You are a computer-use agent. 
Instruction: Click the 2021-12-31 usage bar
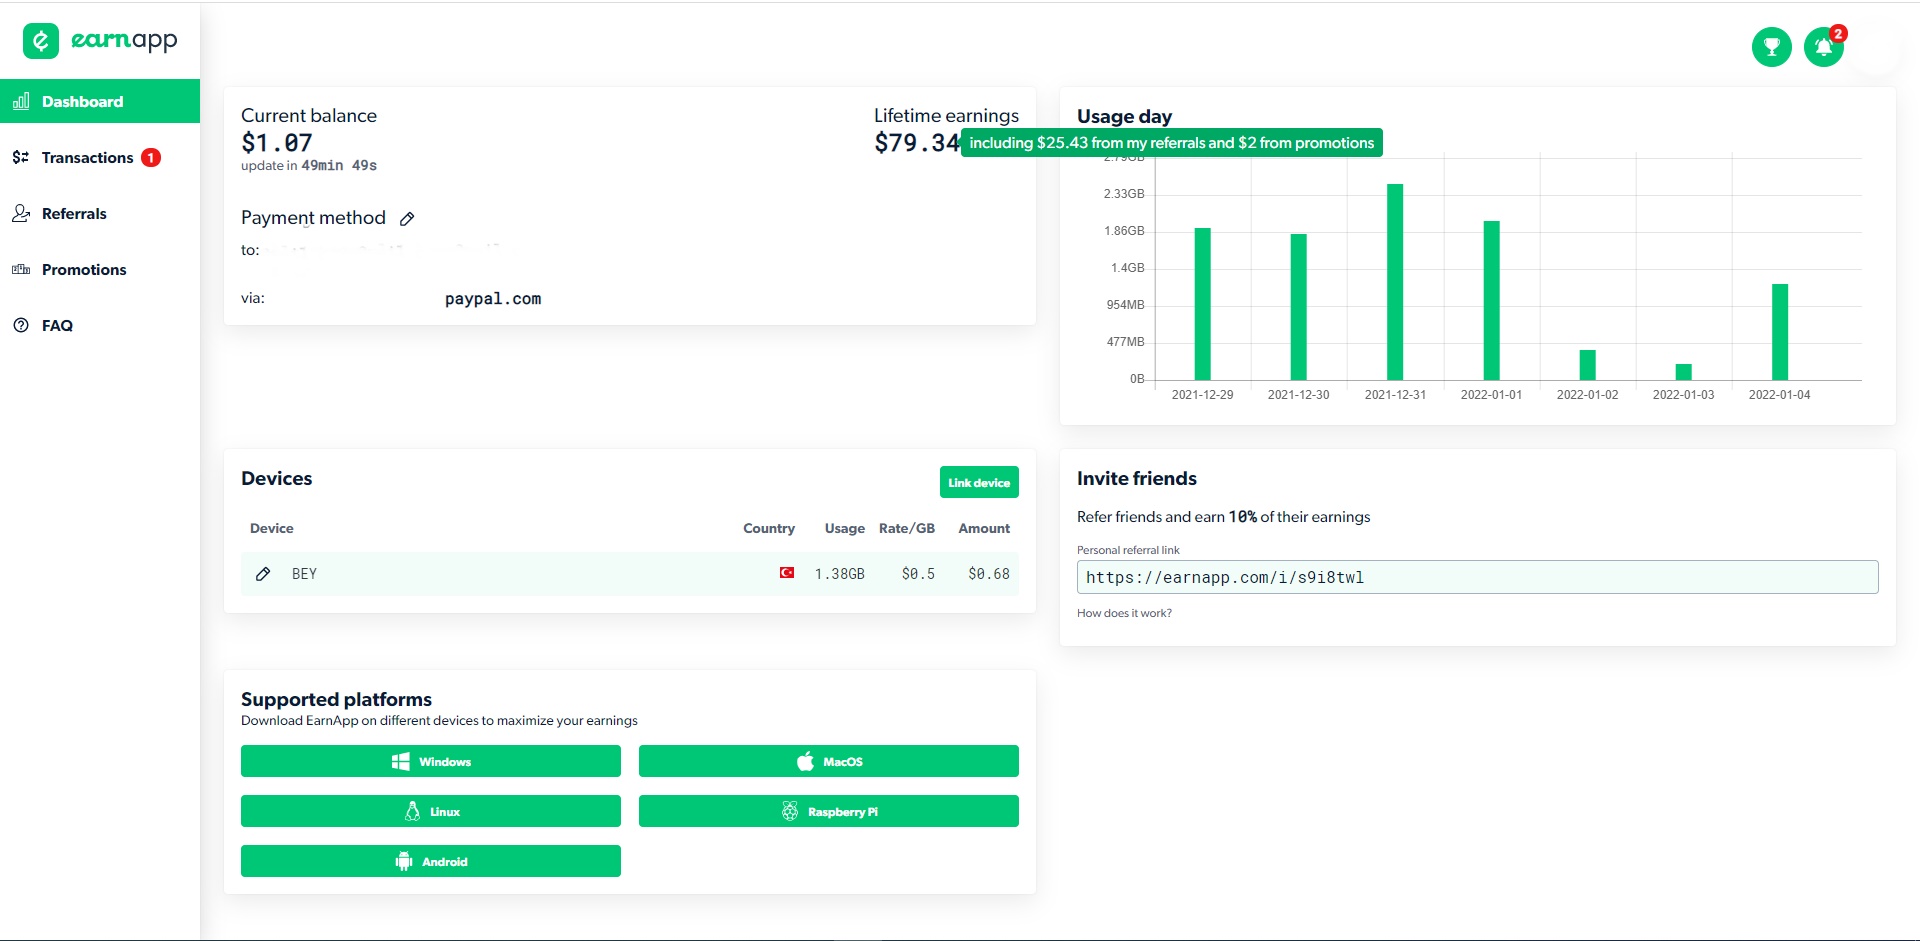[1395, 282]
